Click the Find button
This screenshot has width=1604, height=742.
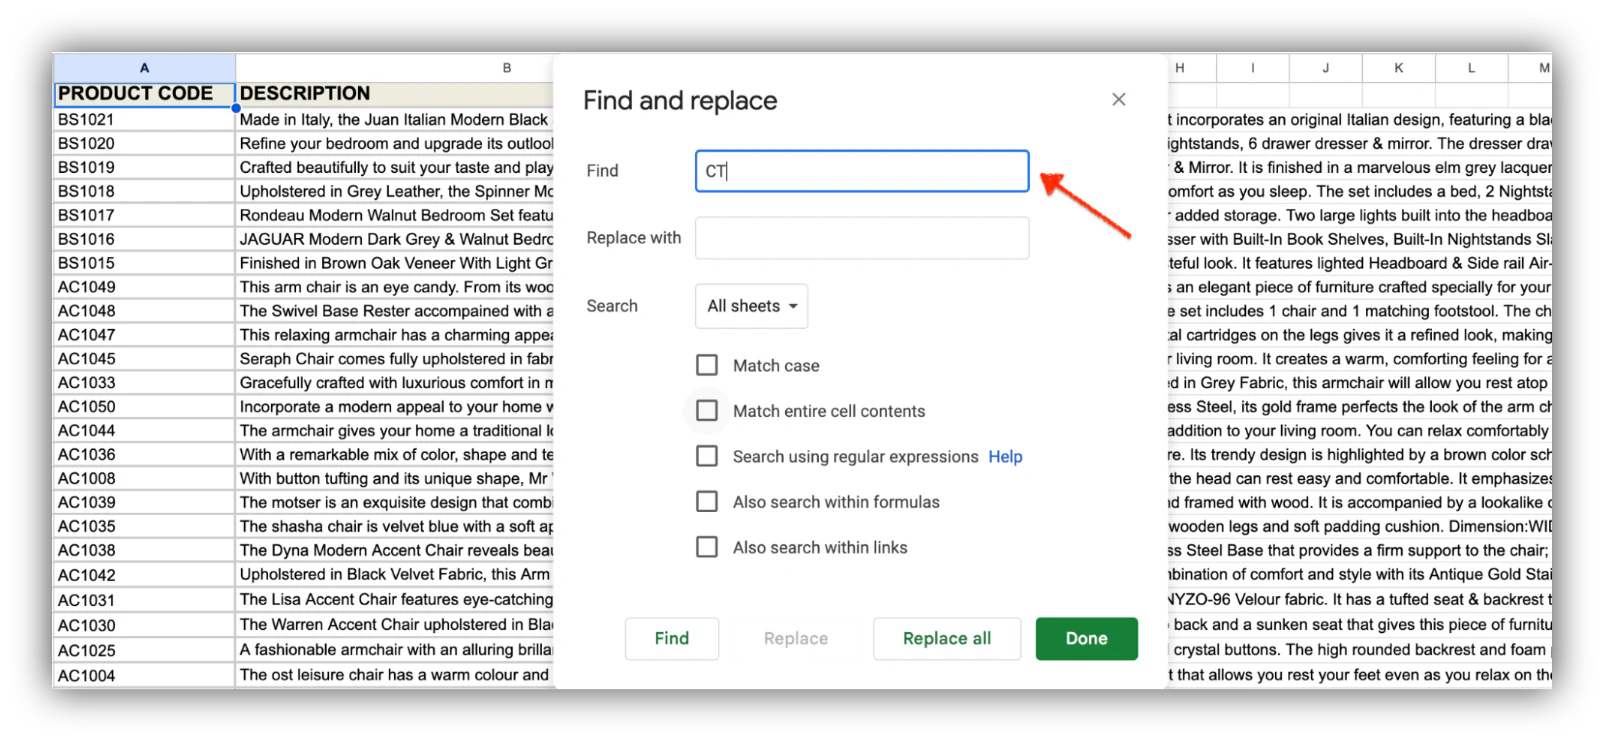672,638
